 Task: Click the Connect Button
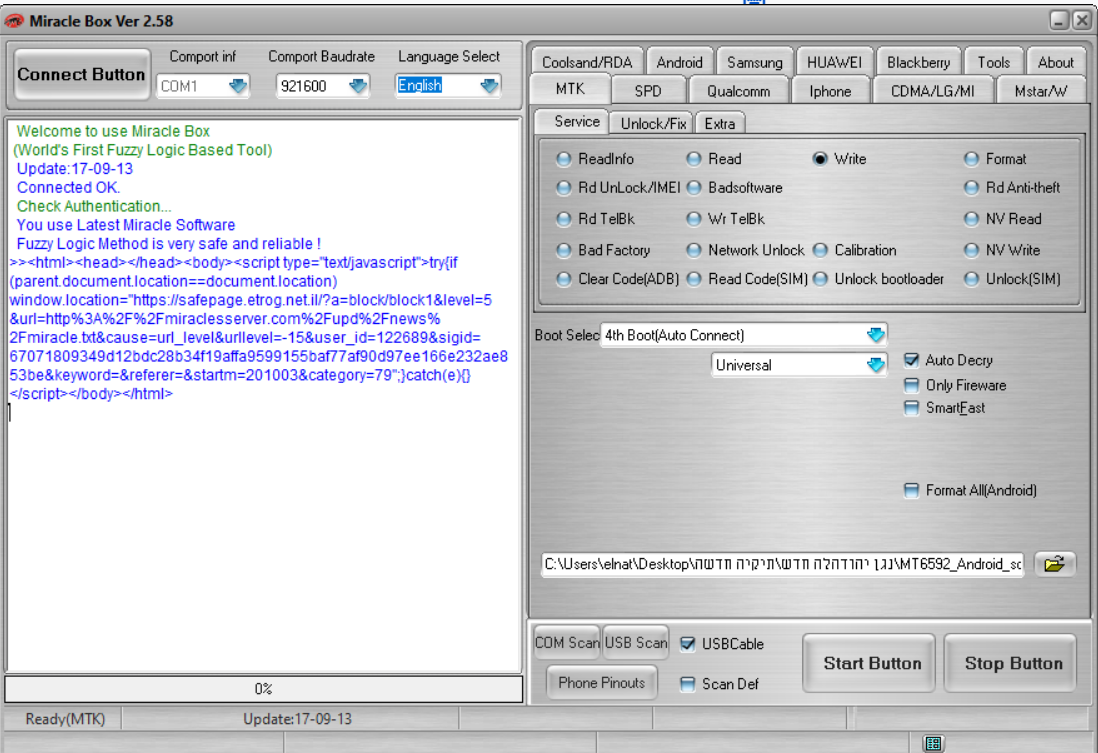(81, 74)
